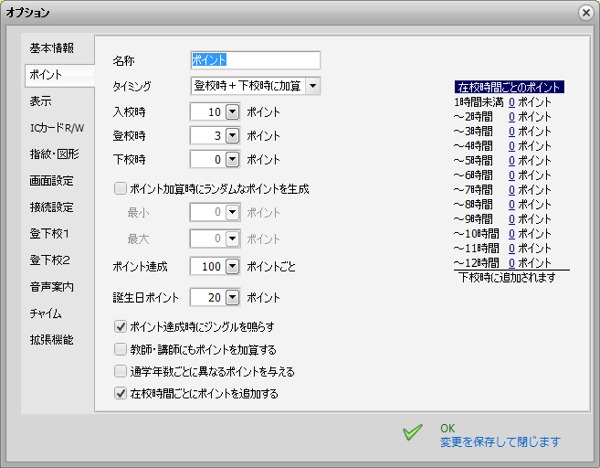Enable 教師・講師にもポイントを加算する checkbox
The height and width of the screenshot is (468, 600).
click(x=121, y=349)
